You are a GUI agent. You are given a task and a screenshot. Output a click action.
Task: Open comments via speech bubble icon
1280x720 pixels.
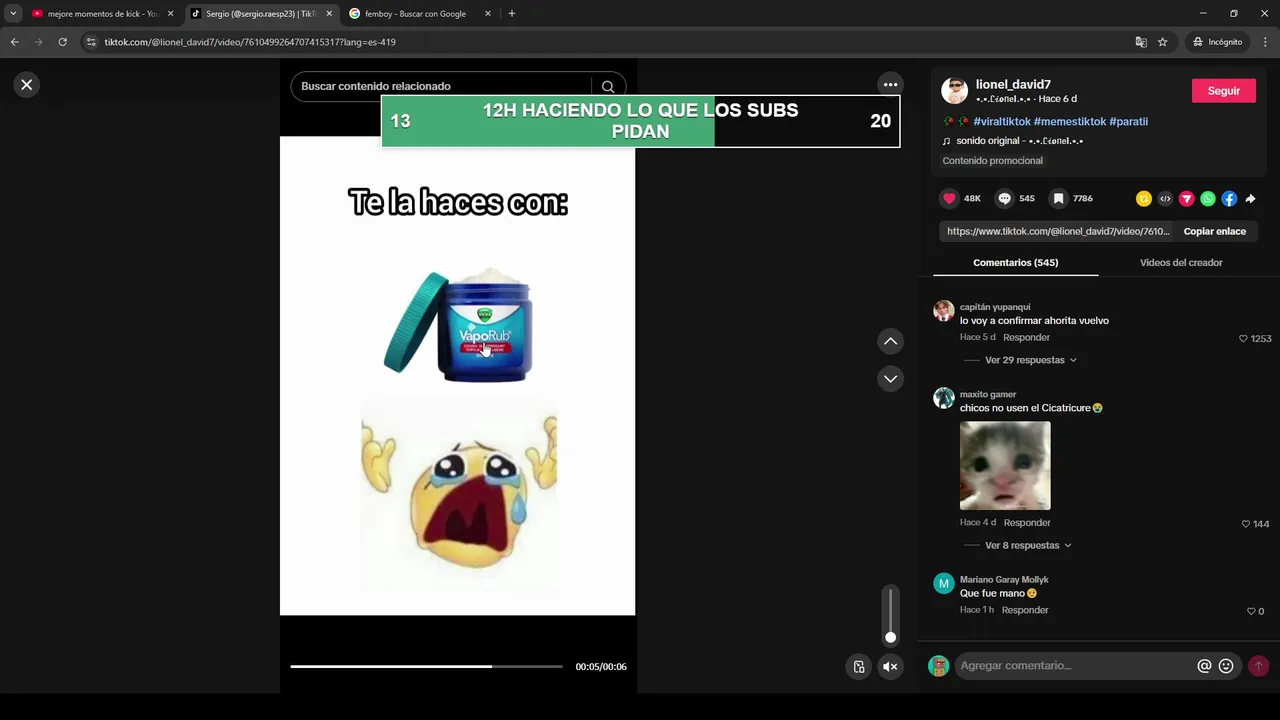click(1004, 199)
